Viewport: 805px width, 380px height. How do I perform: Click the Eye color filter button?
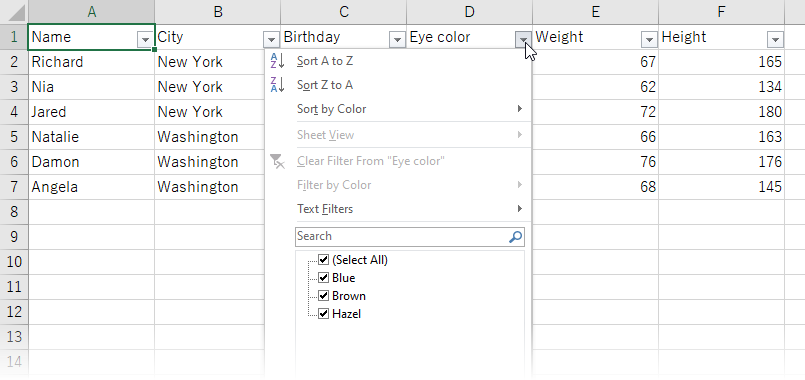[523, 40]
